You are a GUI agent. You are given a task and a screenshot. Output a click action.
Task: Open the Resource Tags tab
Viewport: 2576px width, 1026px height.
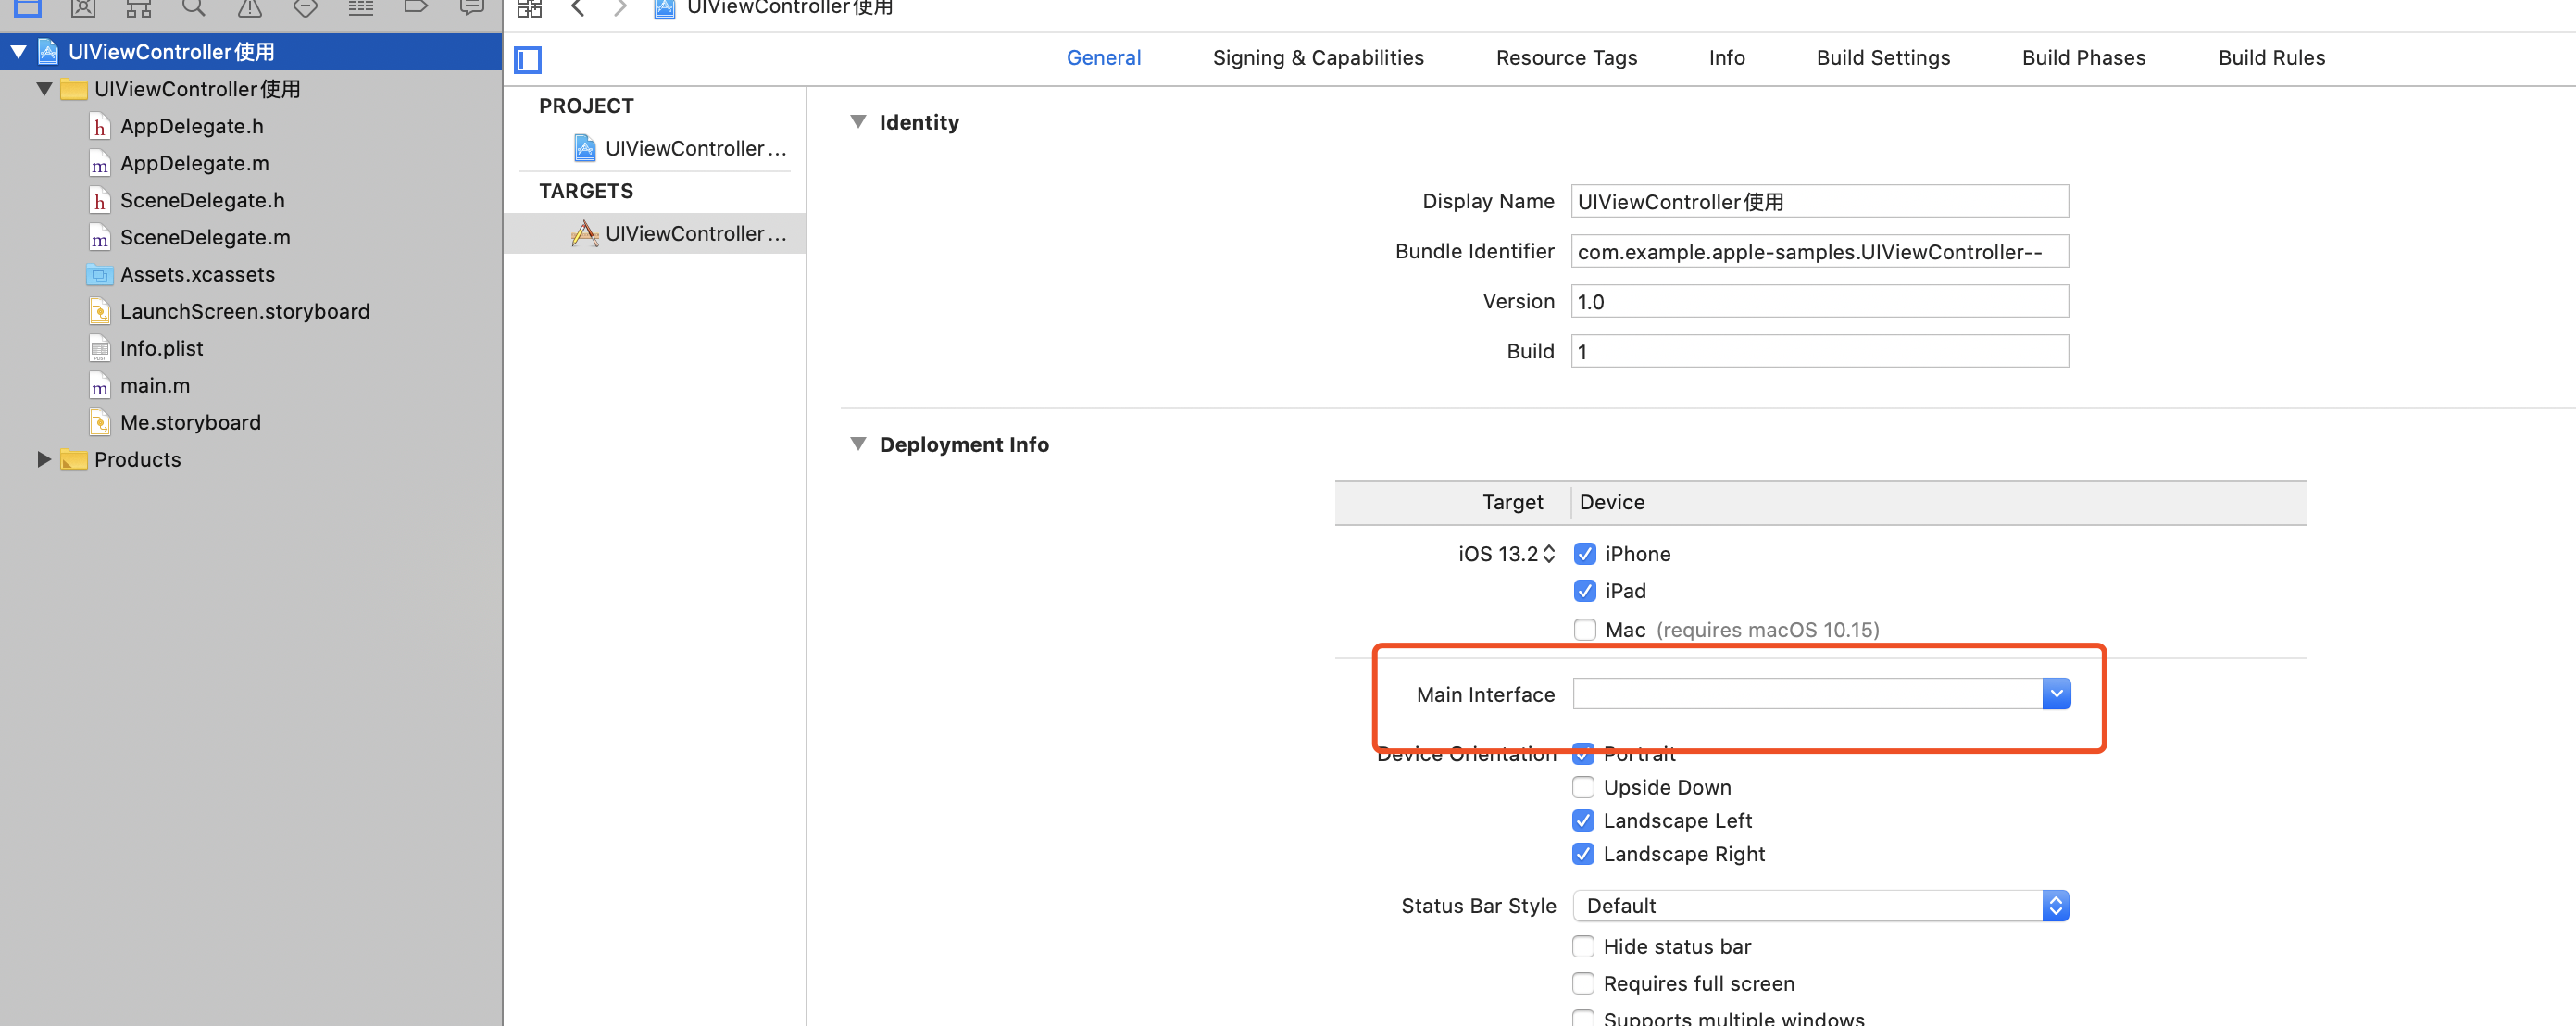(1566, 57)
